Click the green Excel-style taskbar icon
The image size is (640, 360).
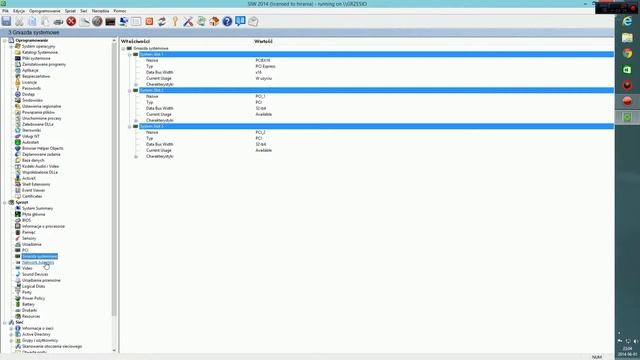click(x=627, y=69)
